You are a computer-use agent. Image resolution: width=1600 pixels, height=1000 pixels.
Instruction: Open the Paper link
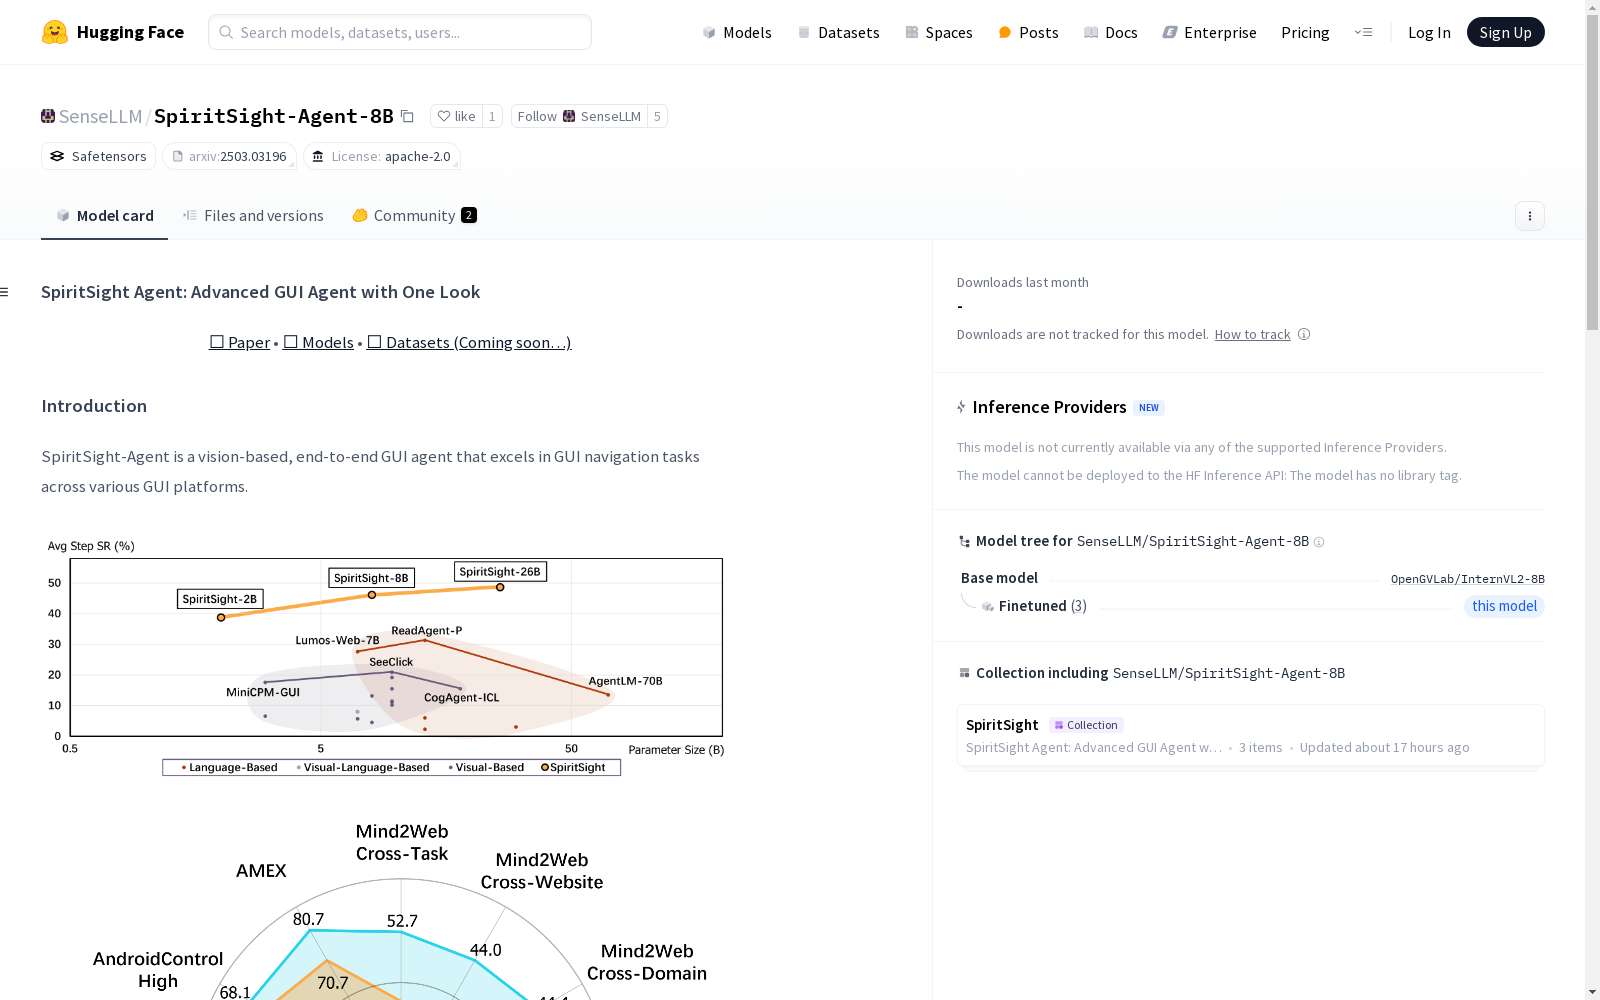(239, 342)
